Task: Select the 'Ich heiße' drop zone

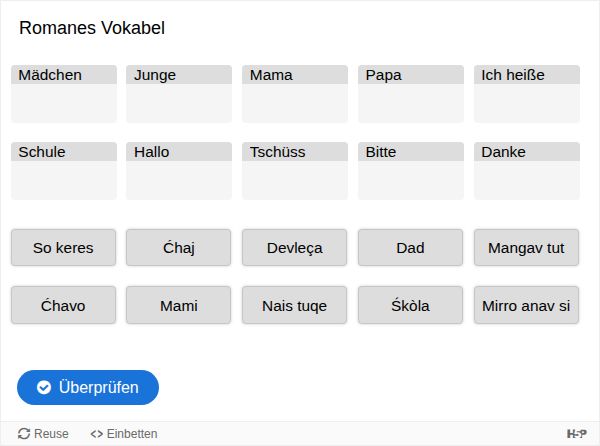Action: pyautogui.click(x=526, y=102)
